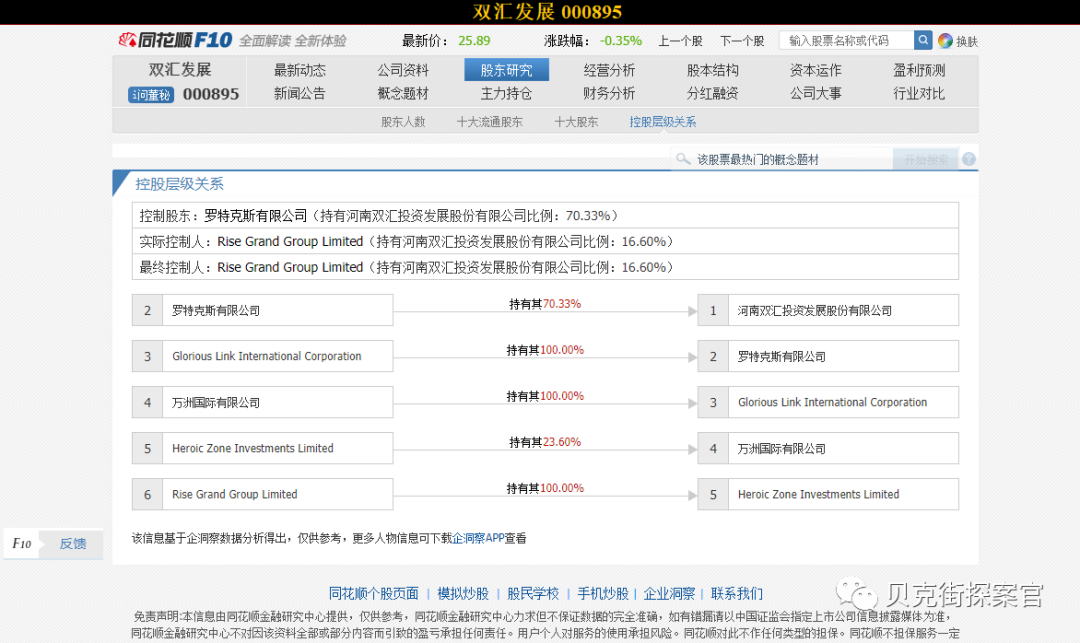Focus the stock name or code input
Screen dimensions: 1080x643
point(846,41)
